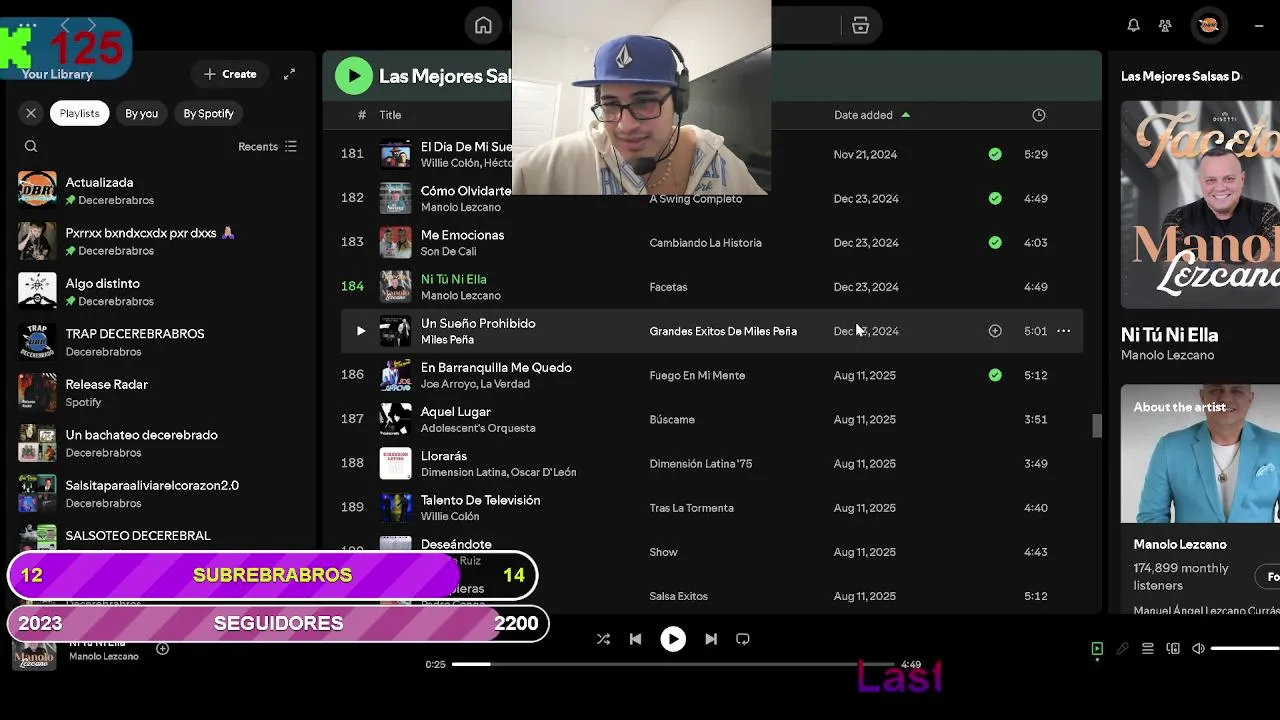The image size is (1280, 720).
Task: Open Connect to a device
Action: [x=1173, y=649]
